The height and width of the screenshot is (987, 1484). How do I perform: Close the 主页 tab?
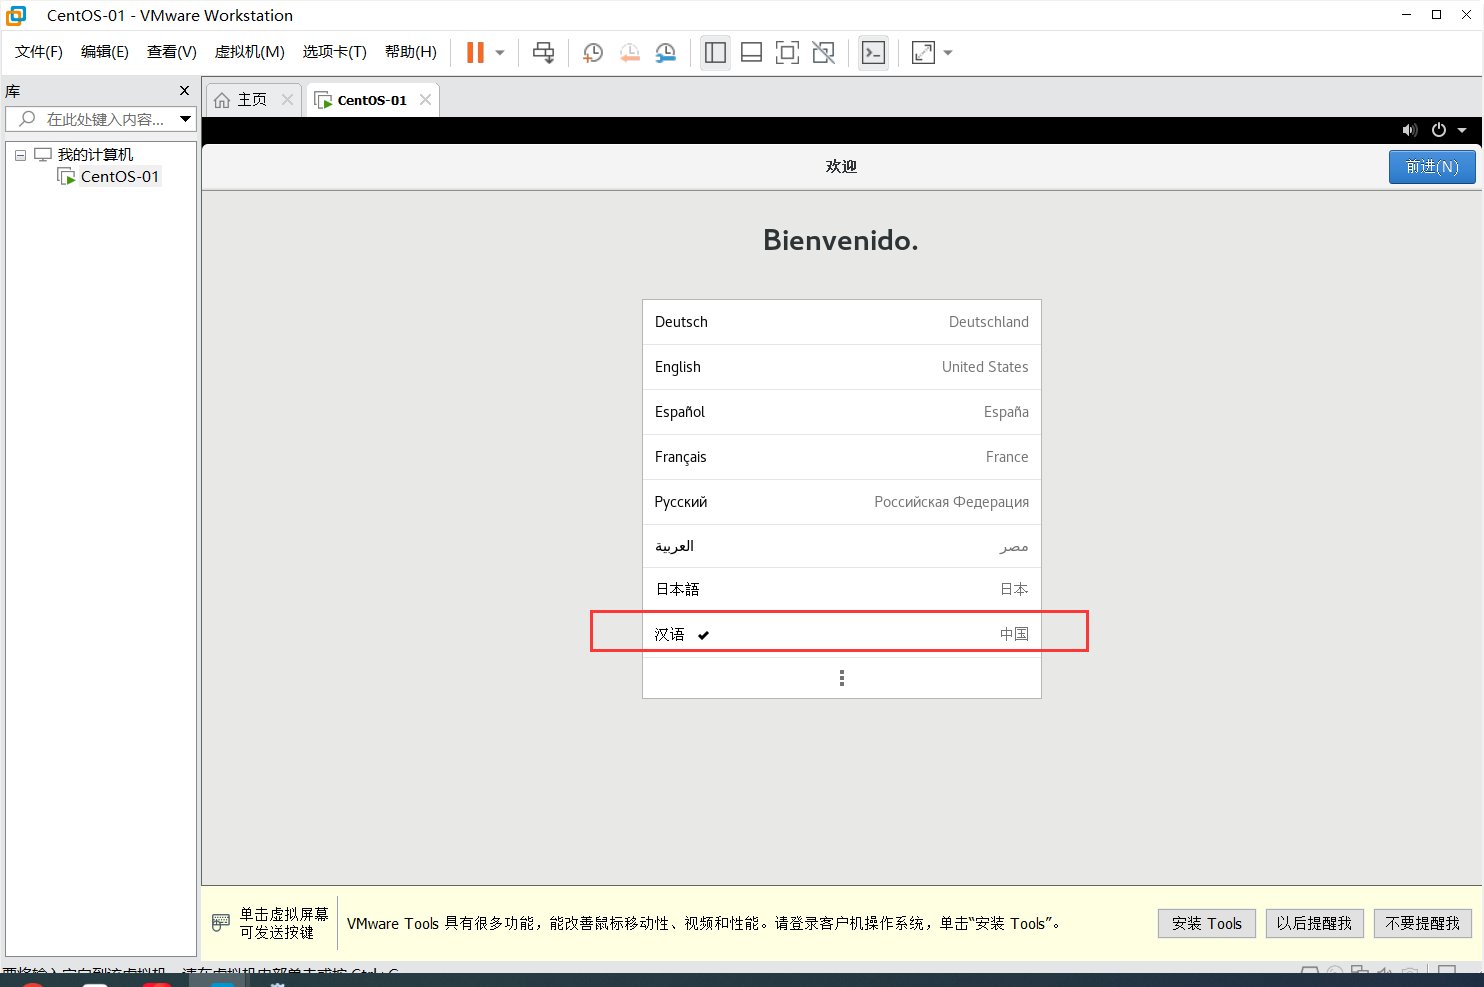coord(288,99)
